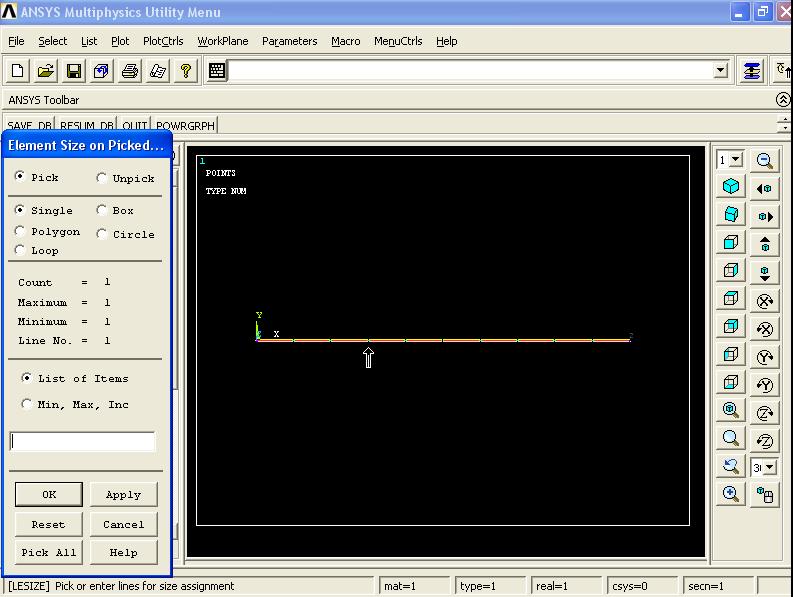The width and height of the screenshot is (793, 597).
Task: Rotate clockwise about Y axis icon
Action: (x=764, y=357)
